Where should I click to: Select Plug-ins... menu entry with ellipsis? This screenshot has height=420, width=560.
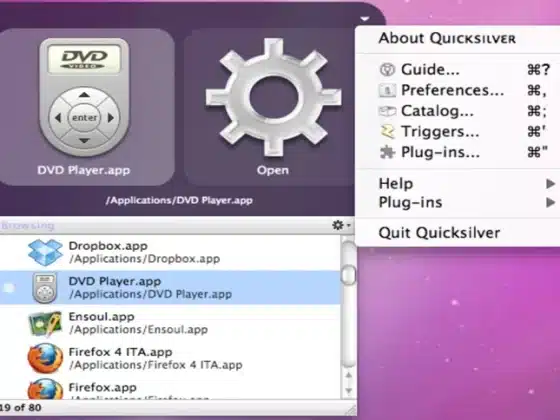[x=458, y=152]
